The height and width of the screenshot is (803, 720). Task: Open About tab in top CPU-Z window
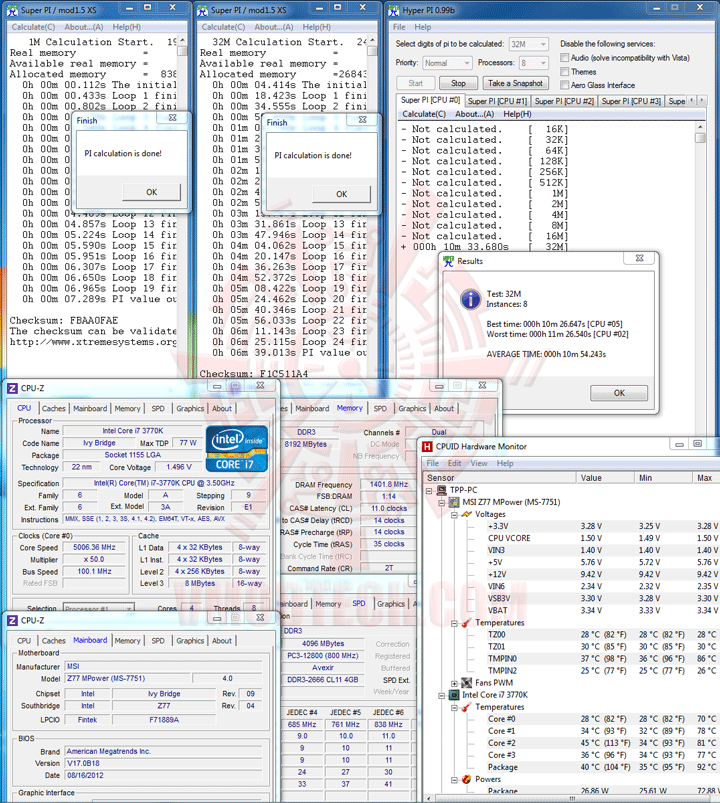pos(222,408)
